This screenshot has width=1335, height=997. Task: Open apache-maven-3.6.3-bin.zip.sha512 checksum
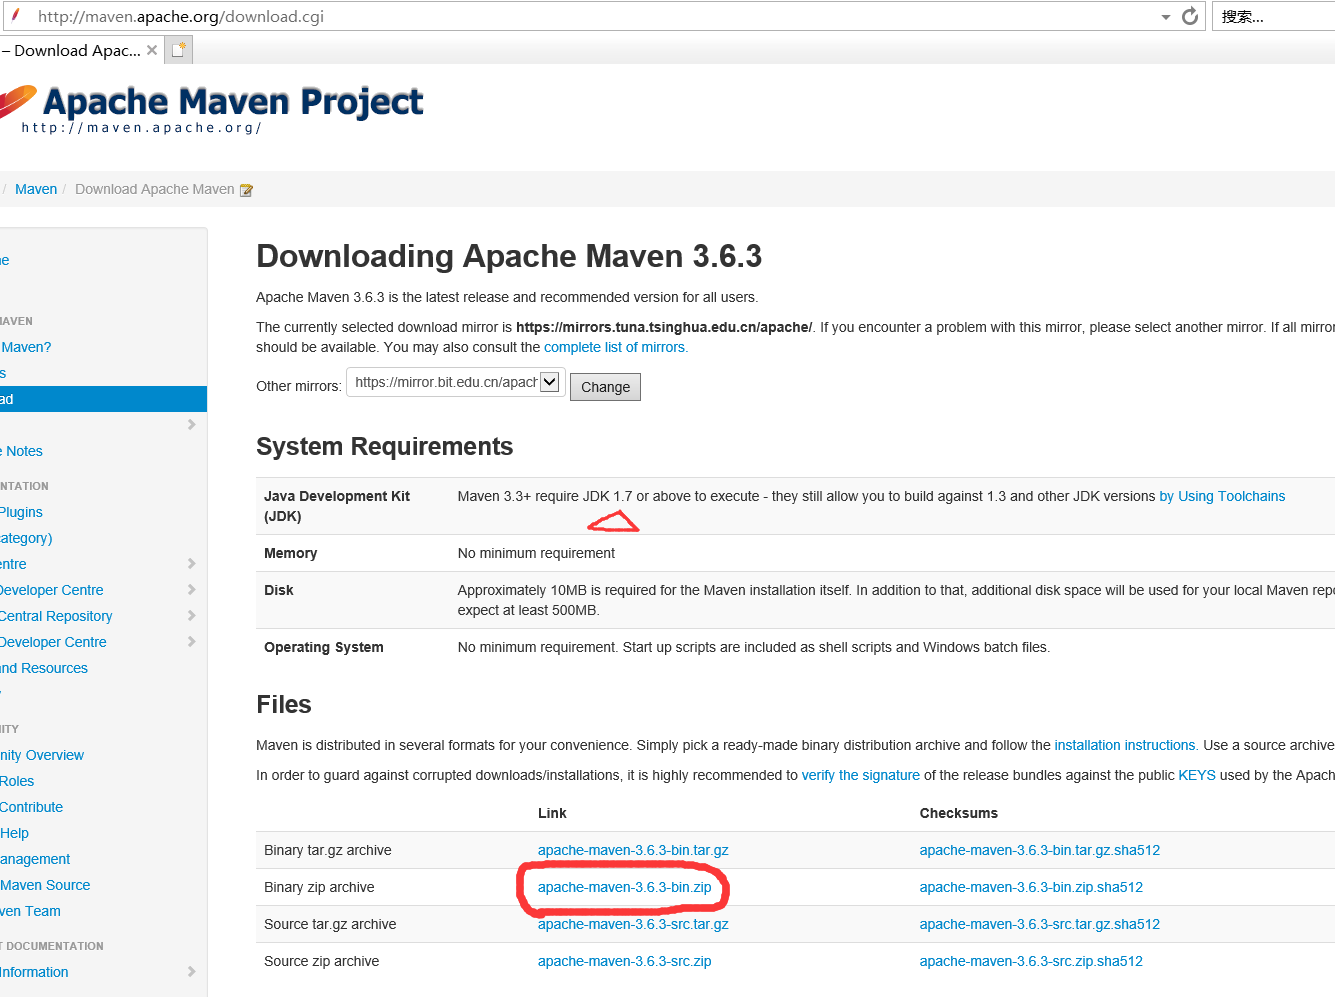click(1031, 887)
